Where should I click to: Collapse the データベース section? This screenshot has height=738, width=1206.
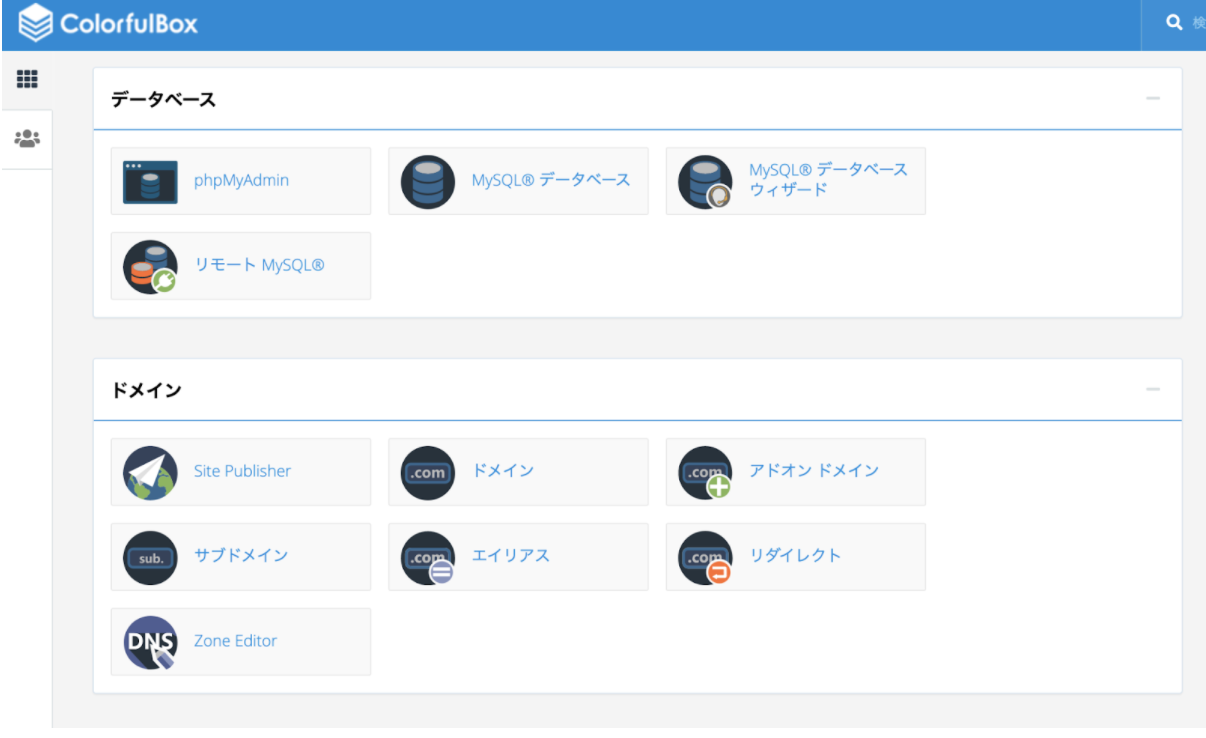tap(1153, 98)
